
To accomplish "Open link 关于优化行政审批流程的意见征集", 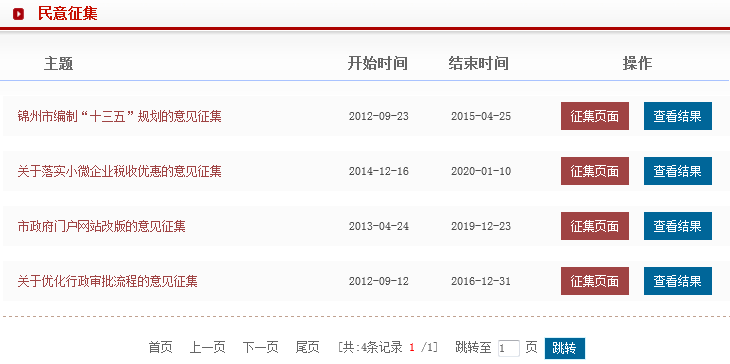I will coord(108,281).
